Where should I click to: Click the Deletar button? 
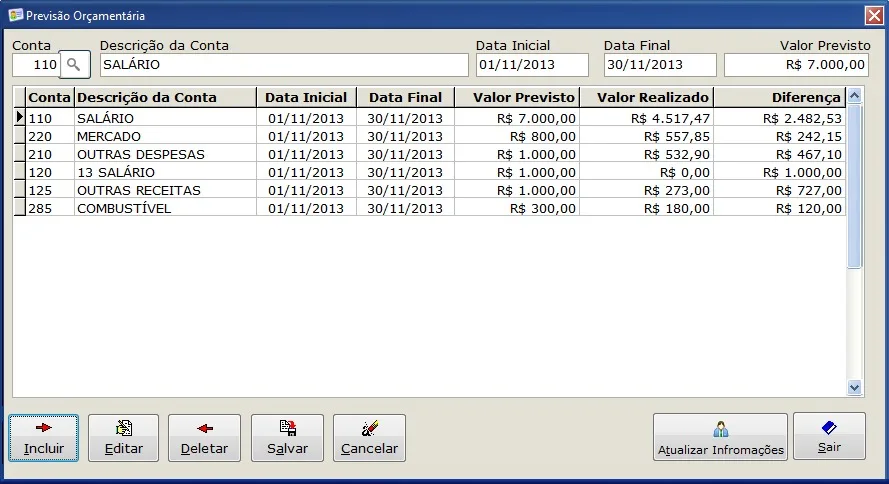click(204, 438)
